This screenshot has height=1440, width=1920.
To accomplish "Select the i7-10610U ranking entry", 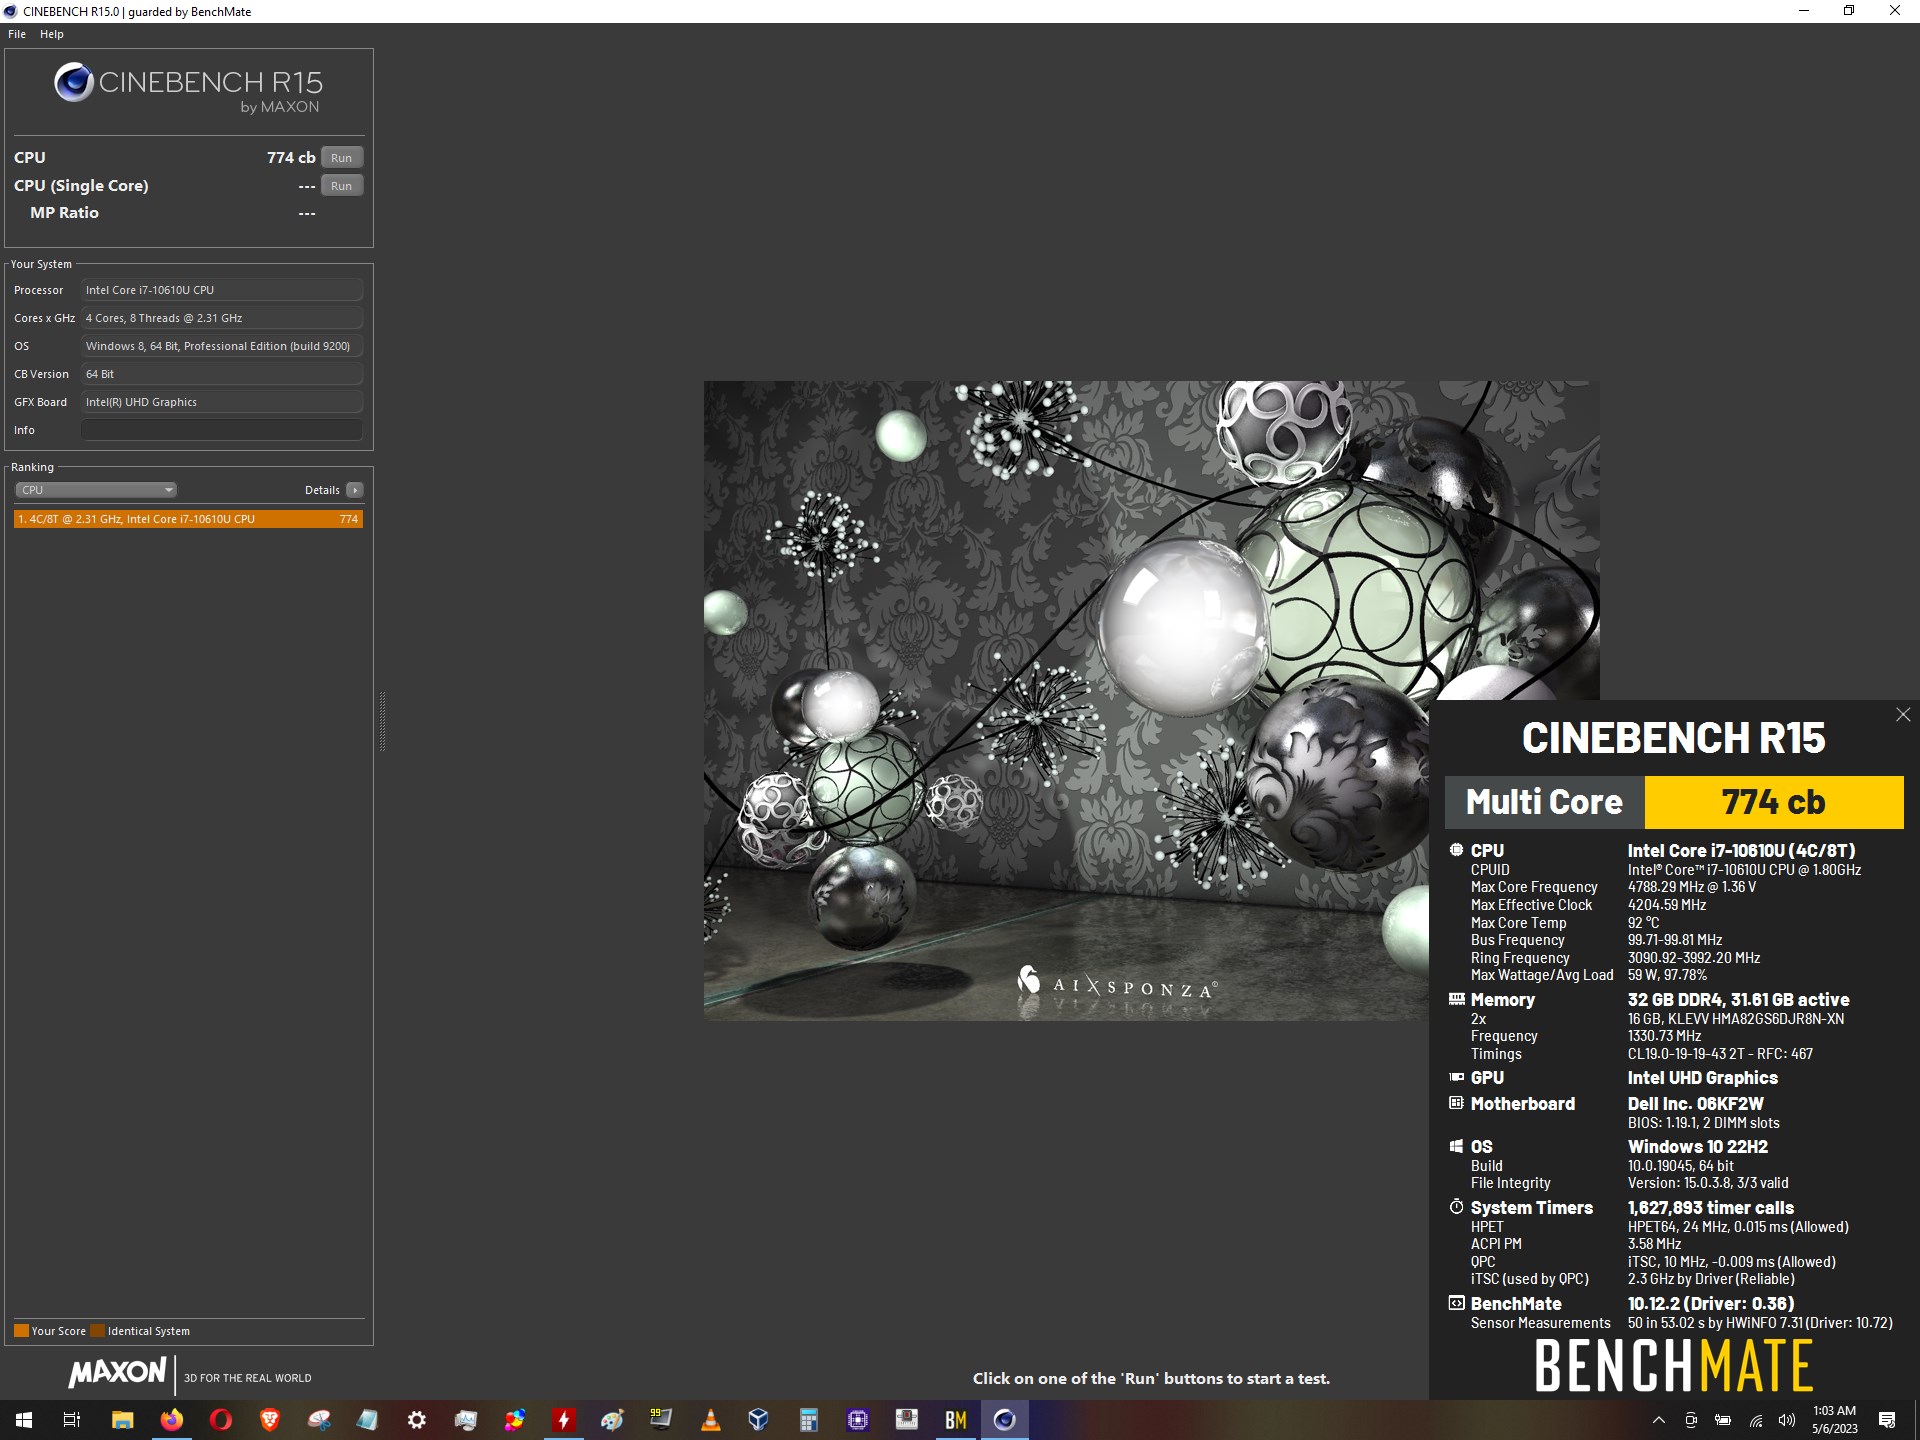I will (188, 519).
